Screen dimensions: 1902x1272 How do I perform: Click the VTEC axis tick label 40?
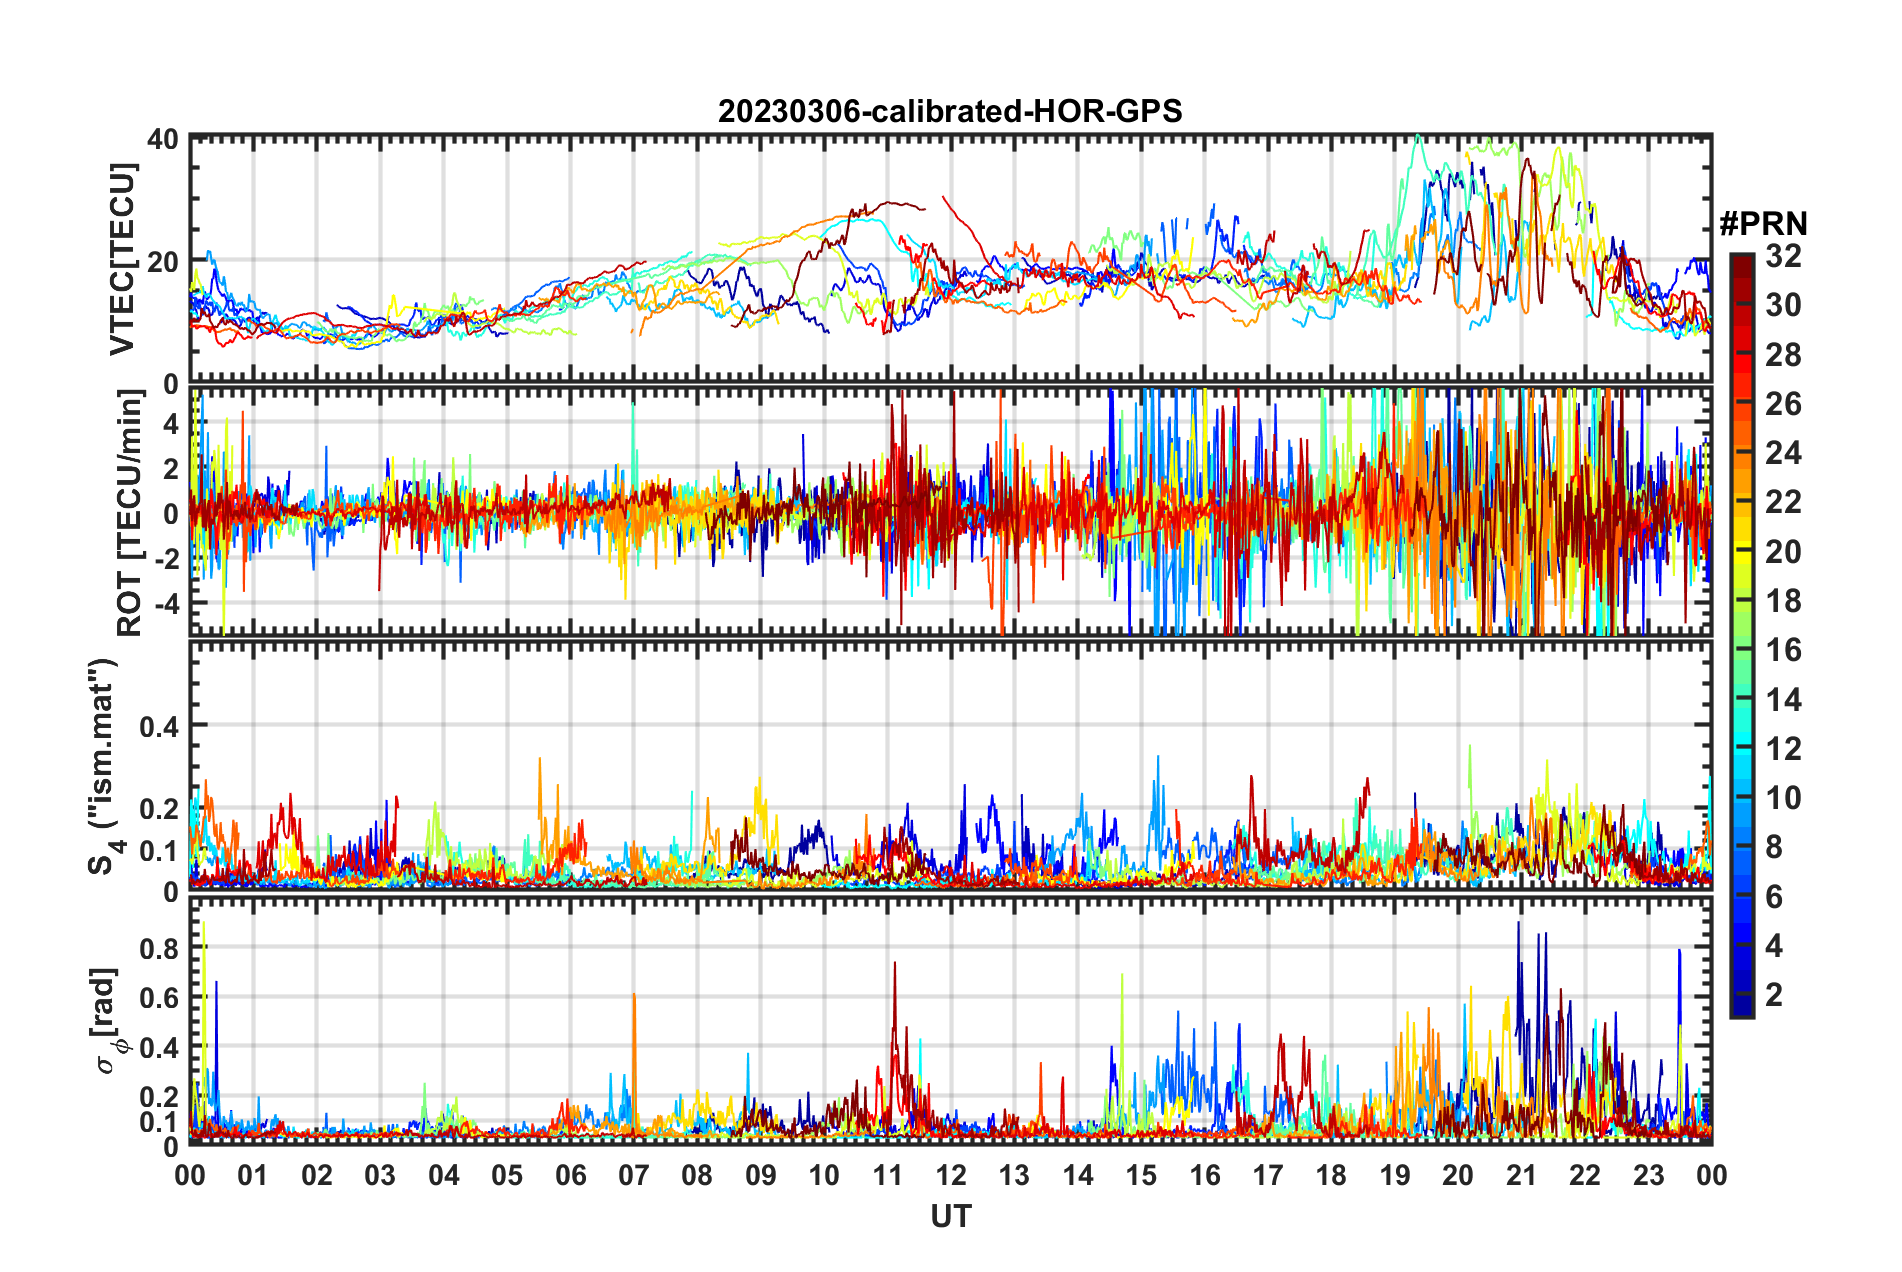[163, 139]
